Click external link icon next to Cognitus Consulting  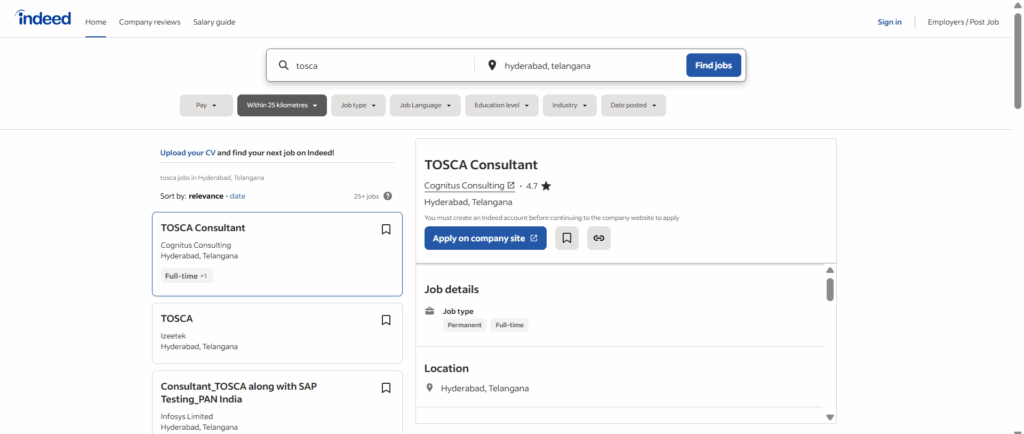[511, 185]
